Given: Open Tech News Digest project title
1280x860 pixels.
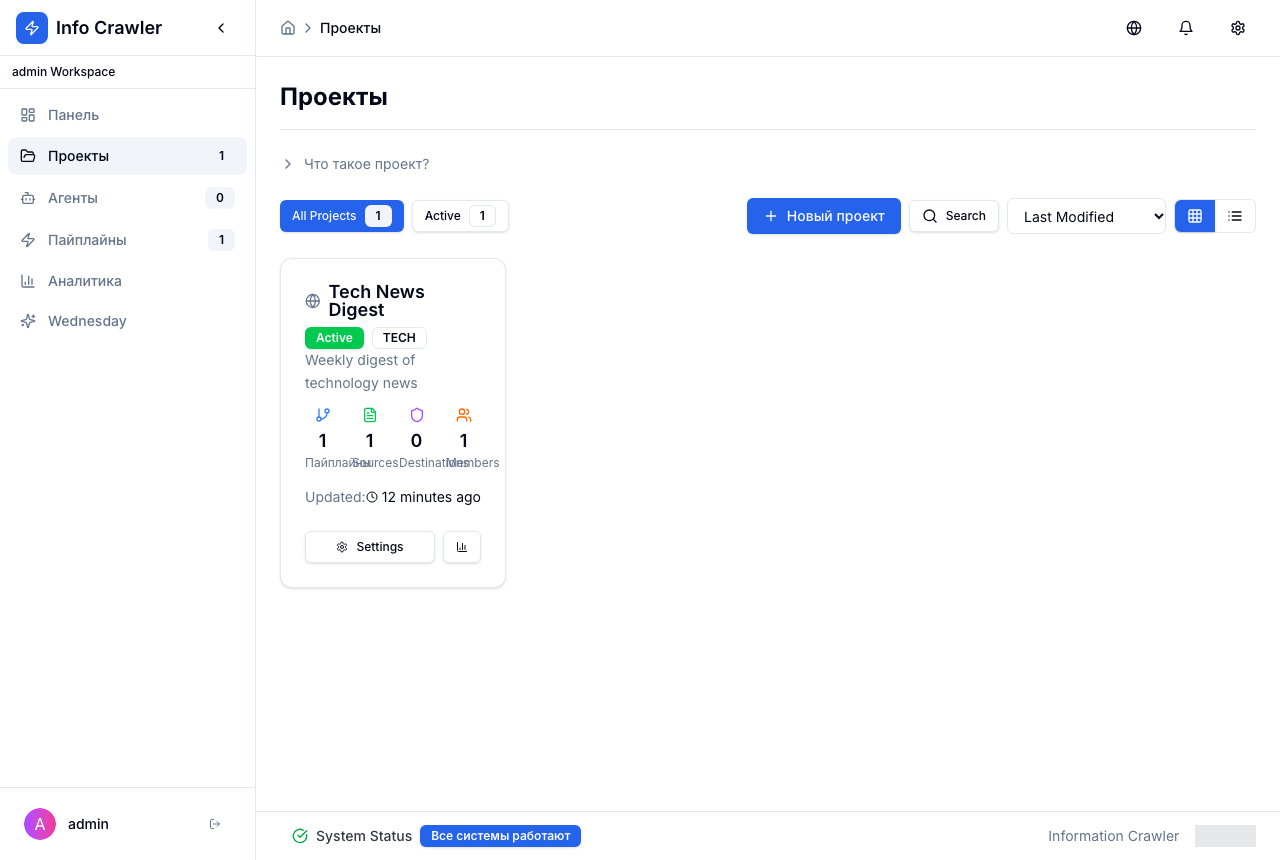Looking at the screenshot, I should [377, 301].
